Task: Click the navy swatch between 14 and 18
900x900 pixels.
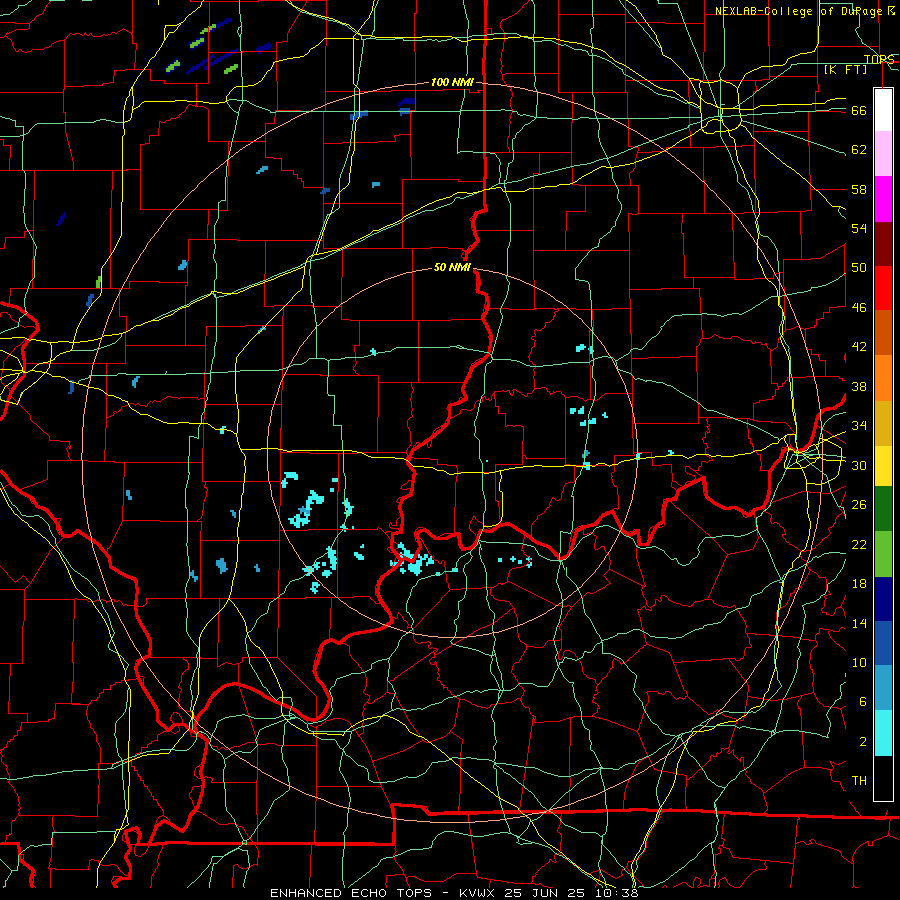Action: (x=883, y=599)
